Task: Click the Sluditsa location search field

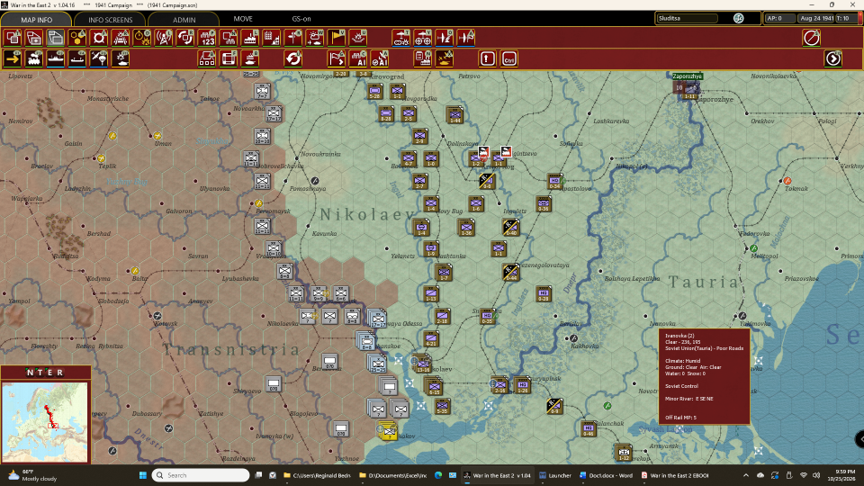Action: [687, 18]
